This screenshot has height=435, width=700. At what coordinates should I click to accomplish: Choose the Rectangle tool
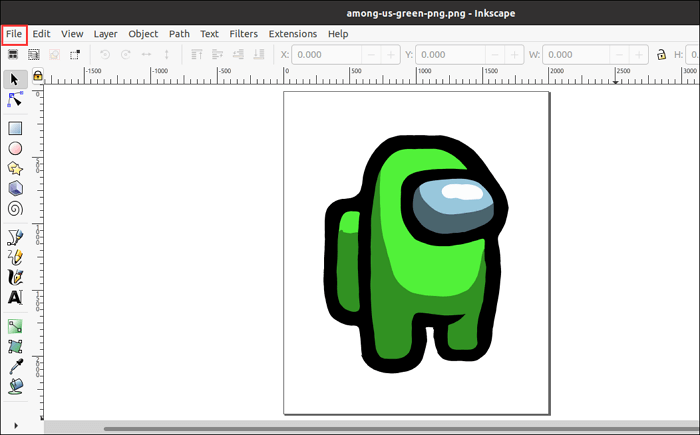coord(15,128)
